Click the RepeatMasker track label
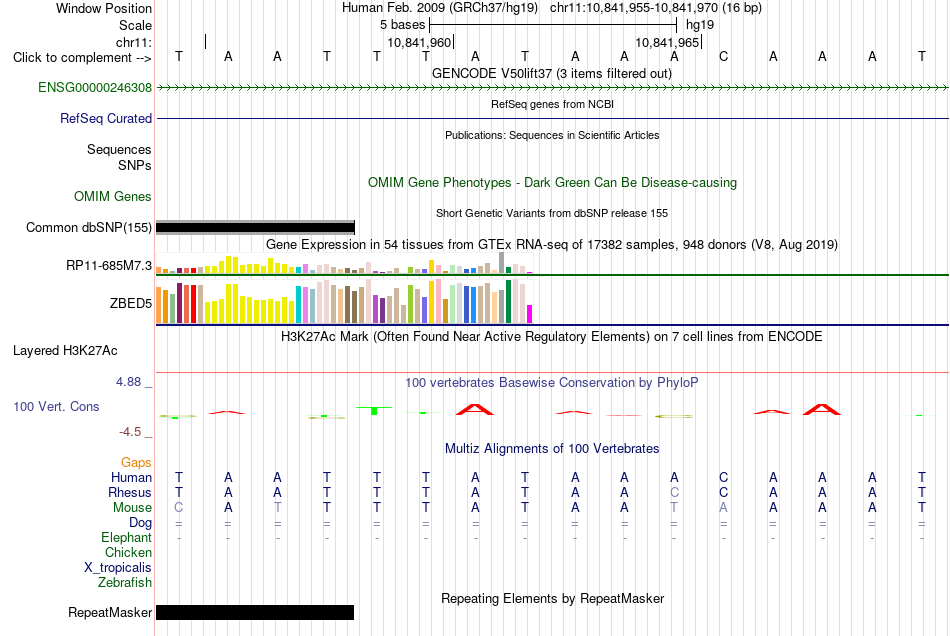 [110, 612]
